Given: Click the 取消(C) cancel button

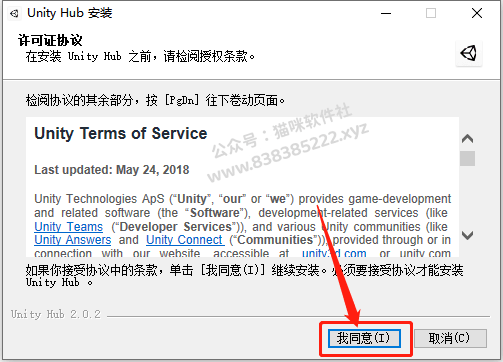Looking at the screenshot, I should [450, 338].
